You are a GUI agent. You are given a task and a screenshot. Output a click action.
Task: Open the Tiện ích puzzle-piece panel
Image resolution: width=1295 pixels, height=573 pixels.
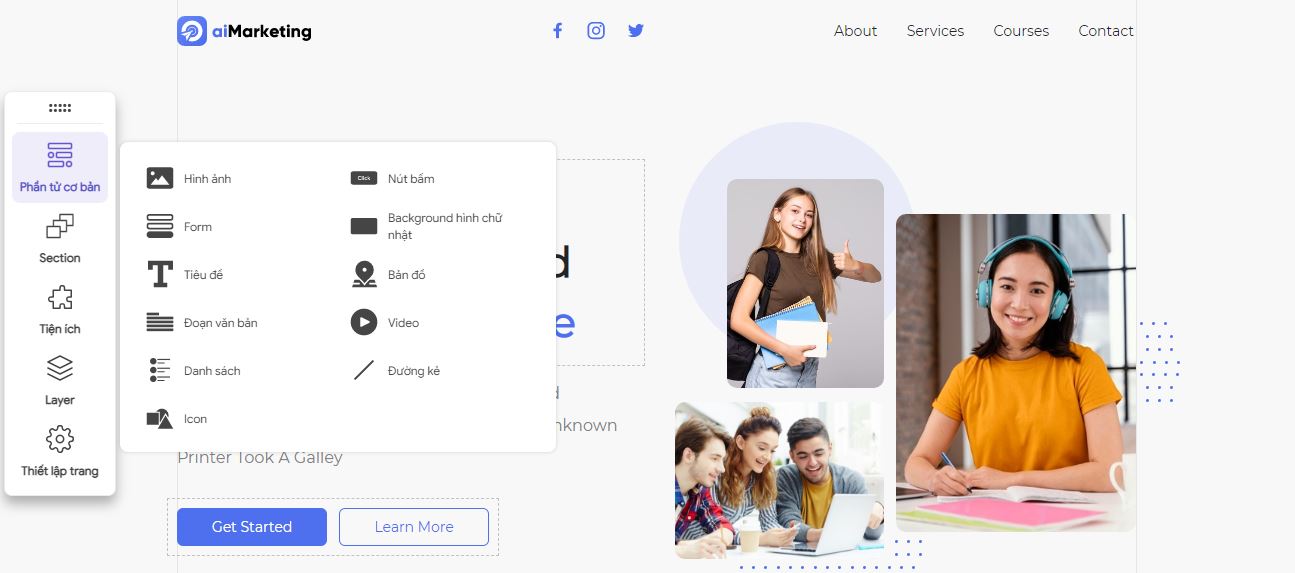(60, 310)
